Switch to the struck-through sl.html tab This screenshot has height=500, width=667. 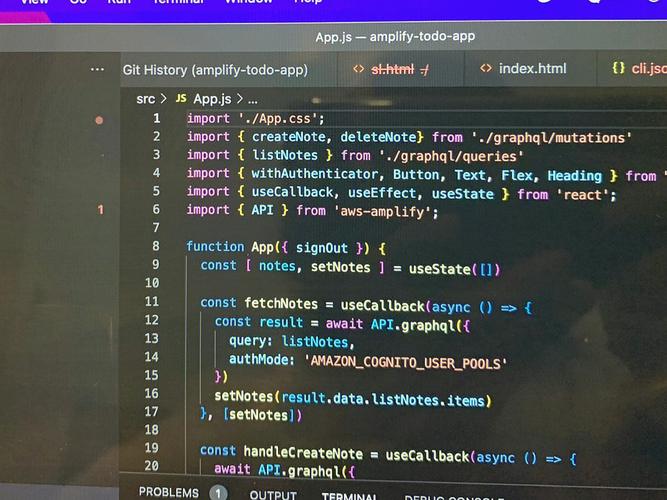tap(392, 69)
